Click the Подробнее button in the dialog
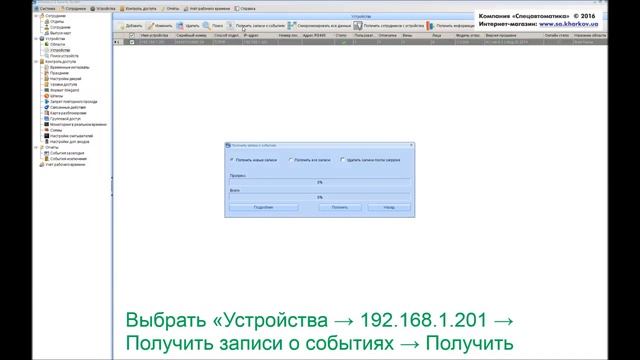Viewport: 640px width, 360px height. [x=264, y=207]
